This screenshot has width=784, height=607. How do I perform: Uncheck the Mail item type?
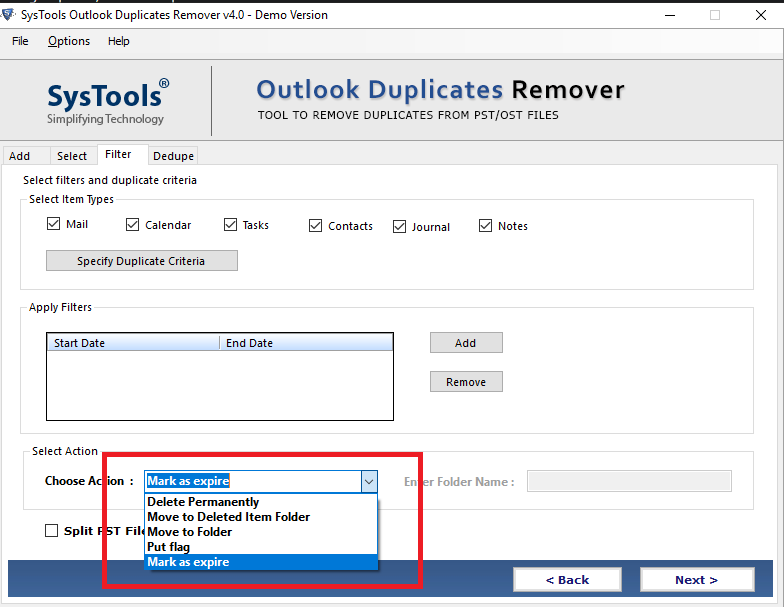pos(53,224)
